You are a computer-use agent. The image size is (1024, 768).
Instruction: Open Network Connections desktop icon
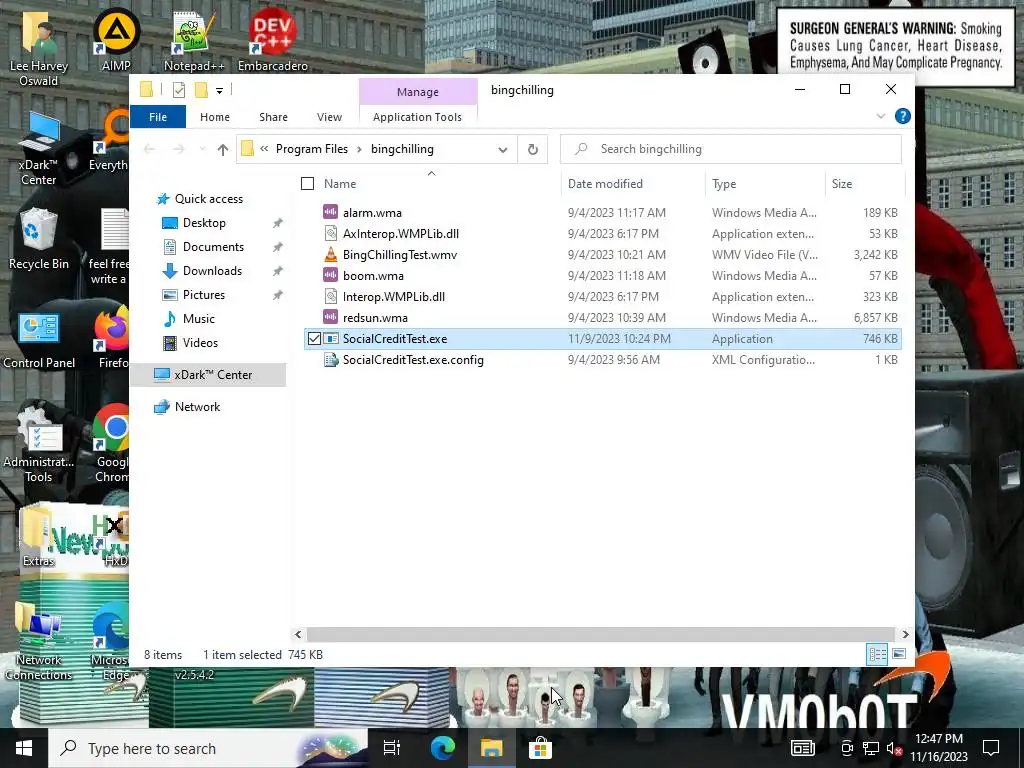(x=39, y=643)
